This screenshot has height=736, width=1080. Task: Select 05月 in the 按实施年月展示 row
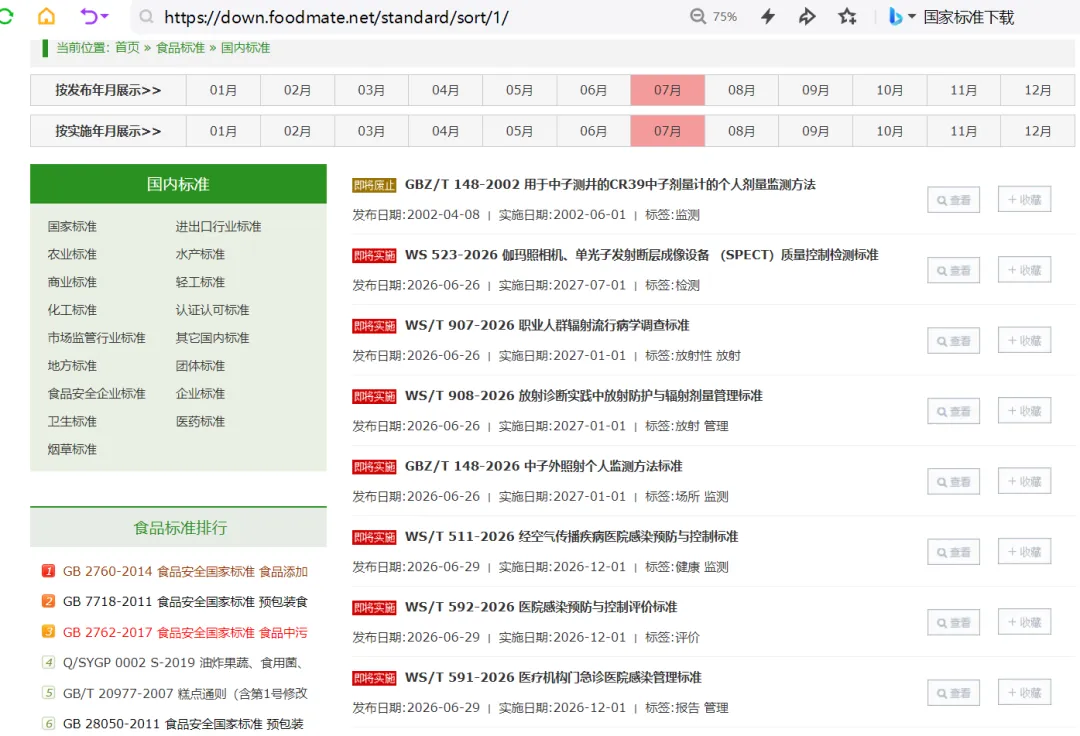(x=519, y=131)
